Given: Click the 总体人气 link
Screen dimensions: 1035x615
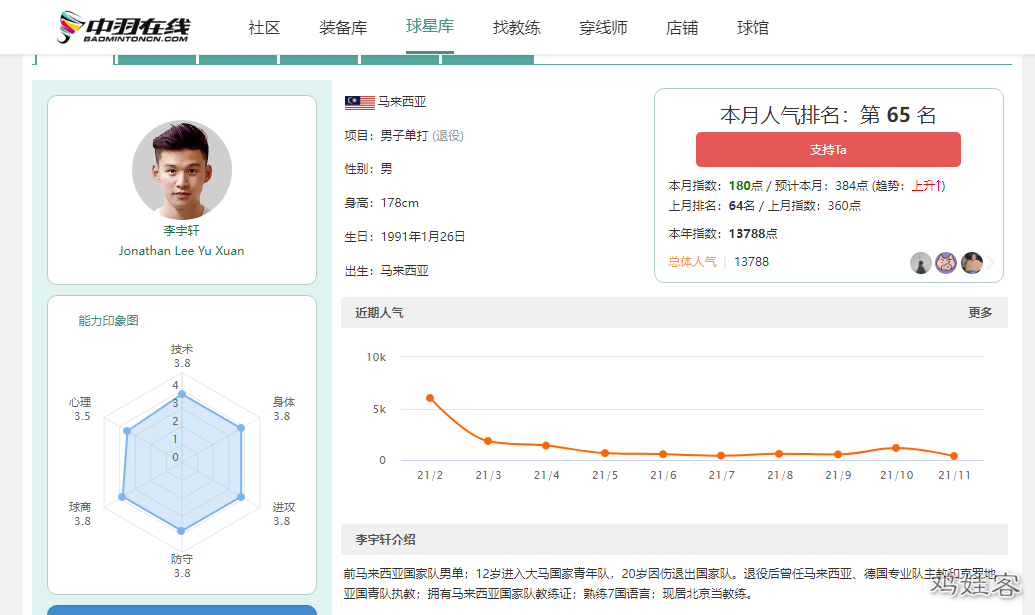Looking at the screenshot, I should coord(692,262).
